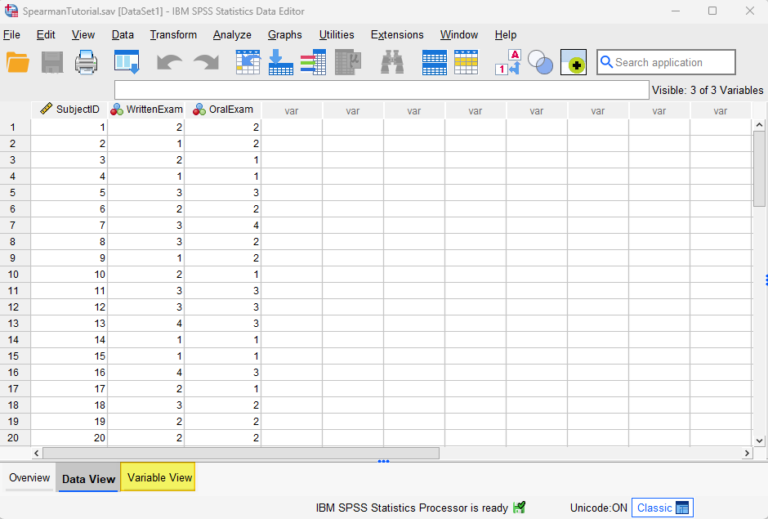The height and width of the screenshot is (519, 768).
Task: Click the vertical scrollbar down arrow
Action: 759,439
